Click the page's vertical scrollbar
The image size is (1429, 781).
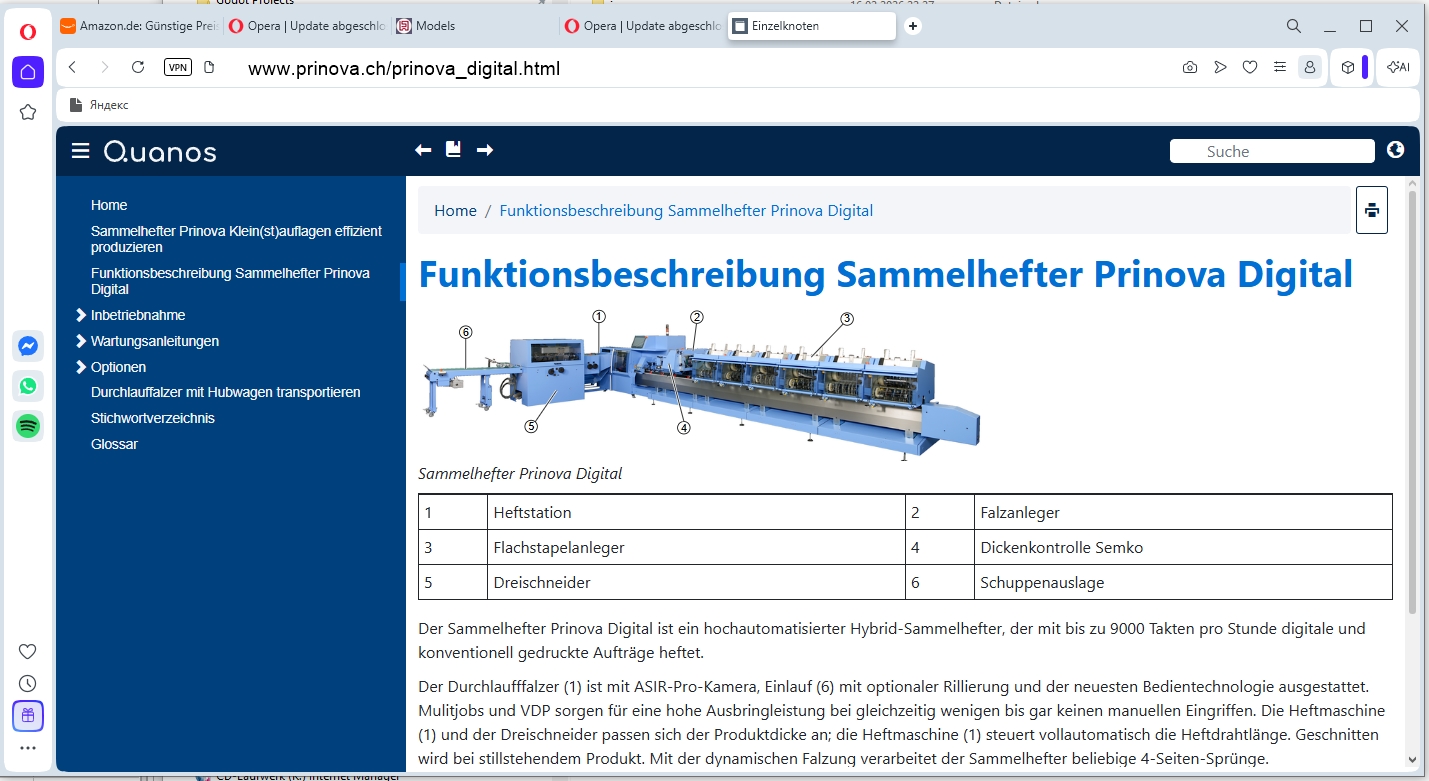pos(1412,400)
